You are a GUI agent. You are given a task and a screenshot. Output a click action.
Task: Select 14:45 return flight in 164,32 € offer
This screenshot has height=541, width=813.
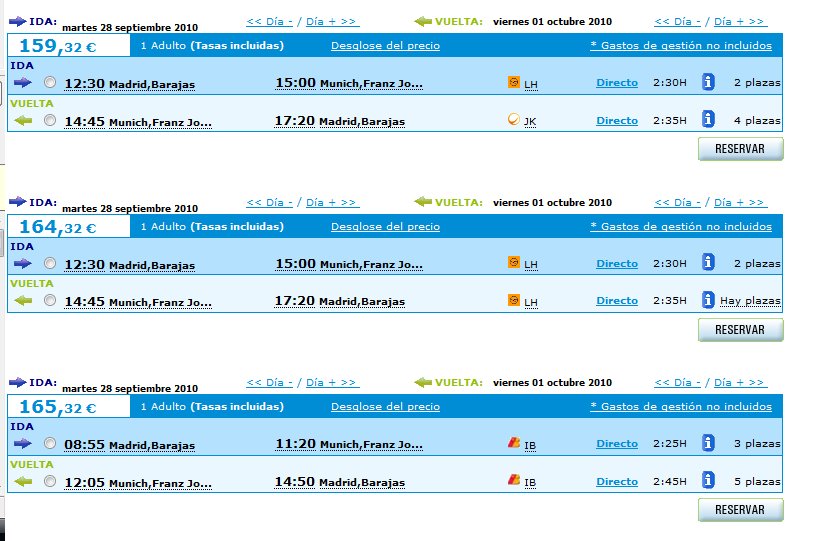point(50,300)
